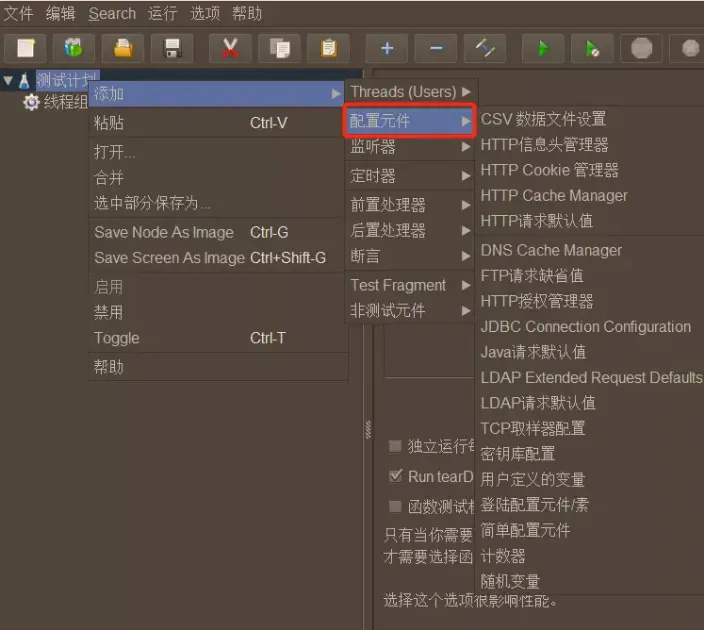Choose 合并 from context menu
Image resolution: width=704 pixels, height=630 pixels.
[x=217, y=177]
